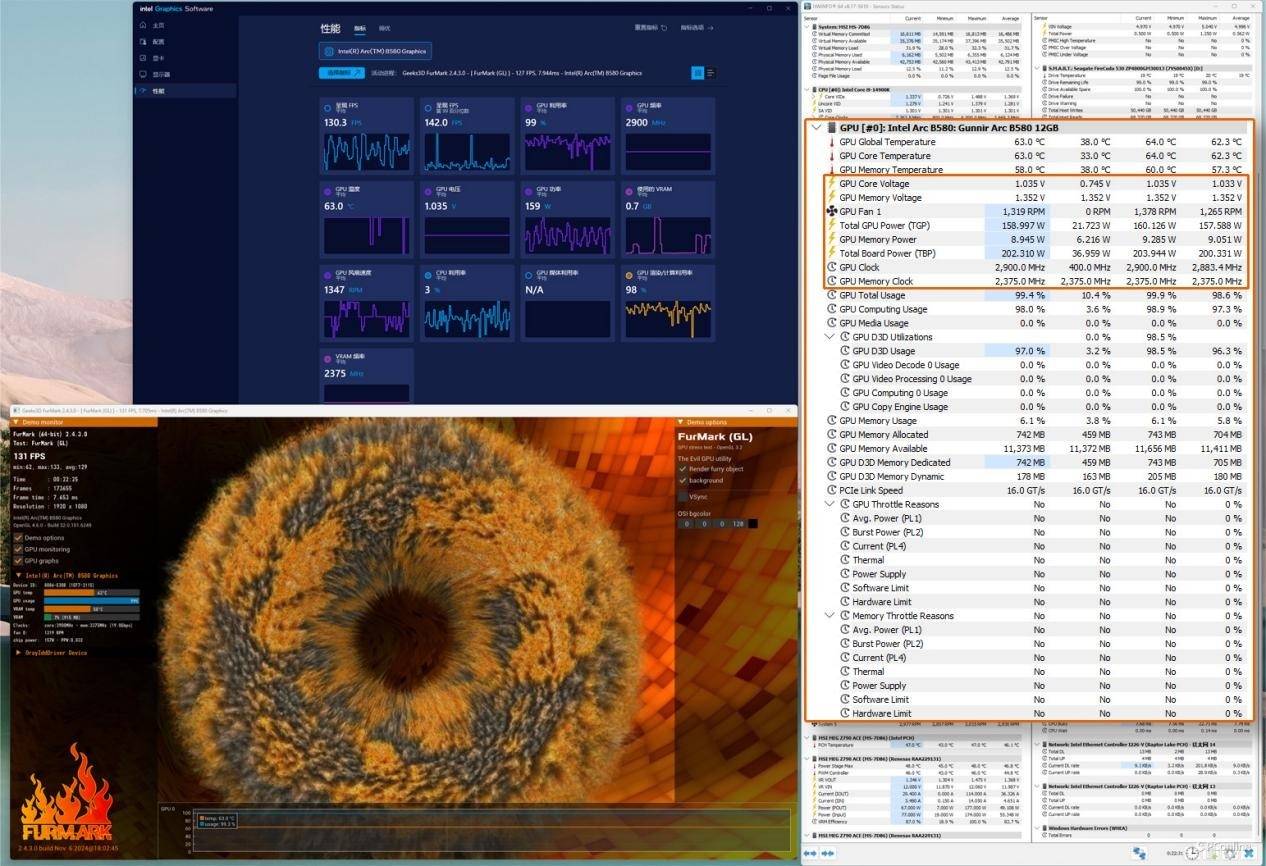Screen dimensions: 1266x866
Task: Uncheck the Demo options checkbox in FurMark
Action: click(x=18, y=538)
